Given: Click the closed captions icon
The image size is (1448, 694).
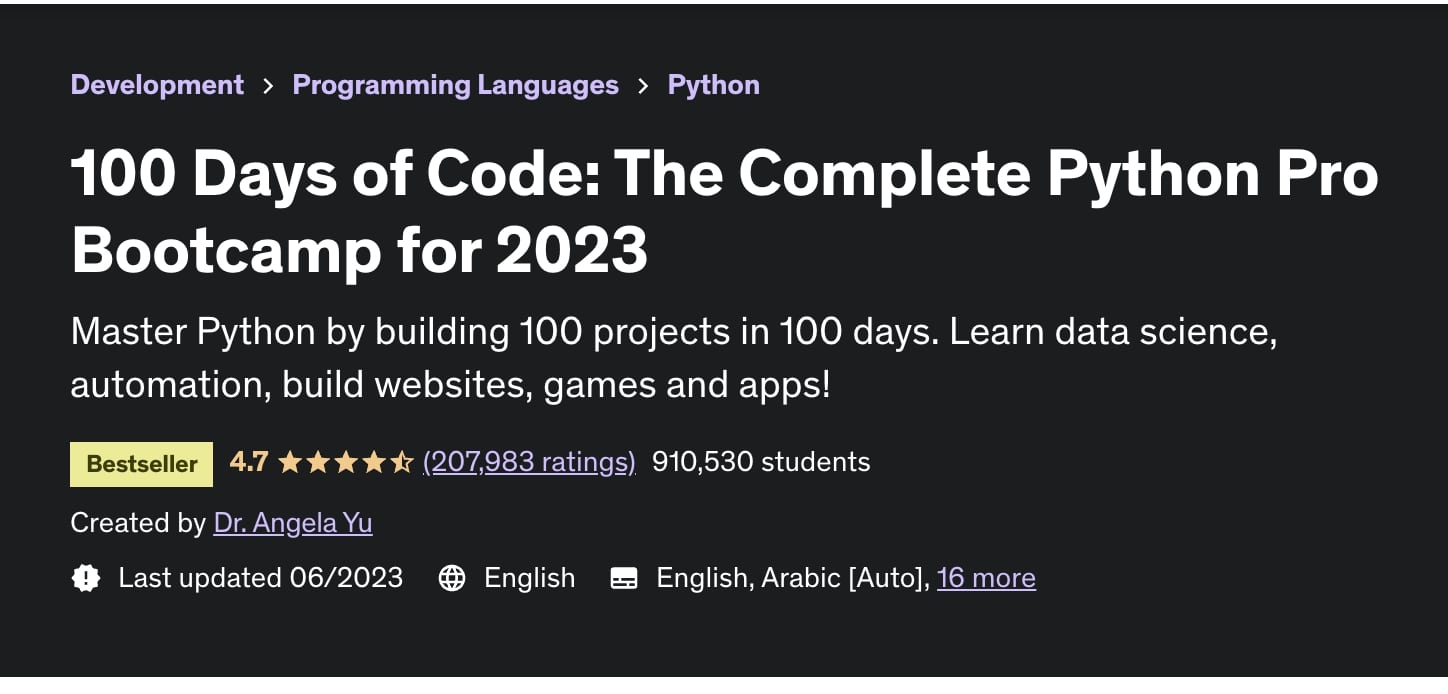Looking at the screenshot, I should tap(624, 578).
